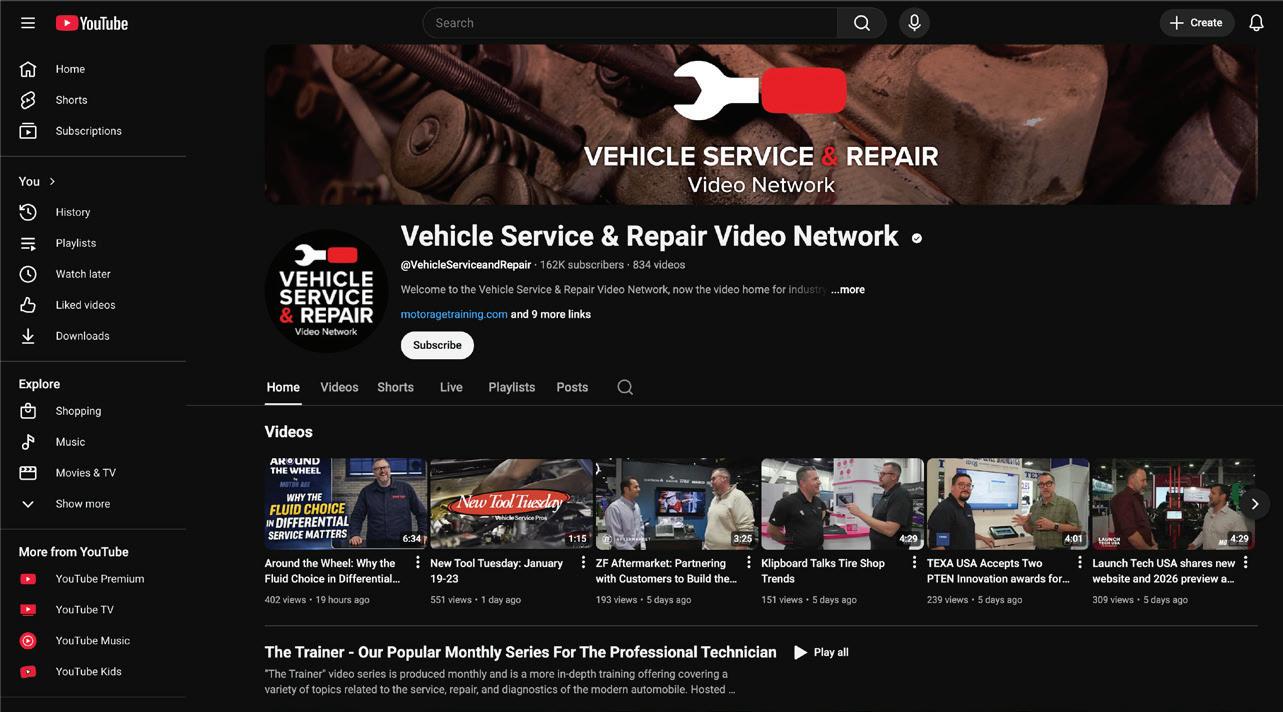Open options for ZF Aftermarket video
Screen dimensions: 1283x712
(x=749, y=563)
